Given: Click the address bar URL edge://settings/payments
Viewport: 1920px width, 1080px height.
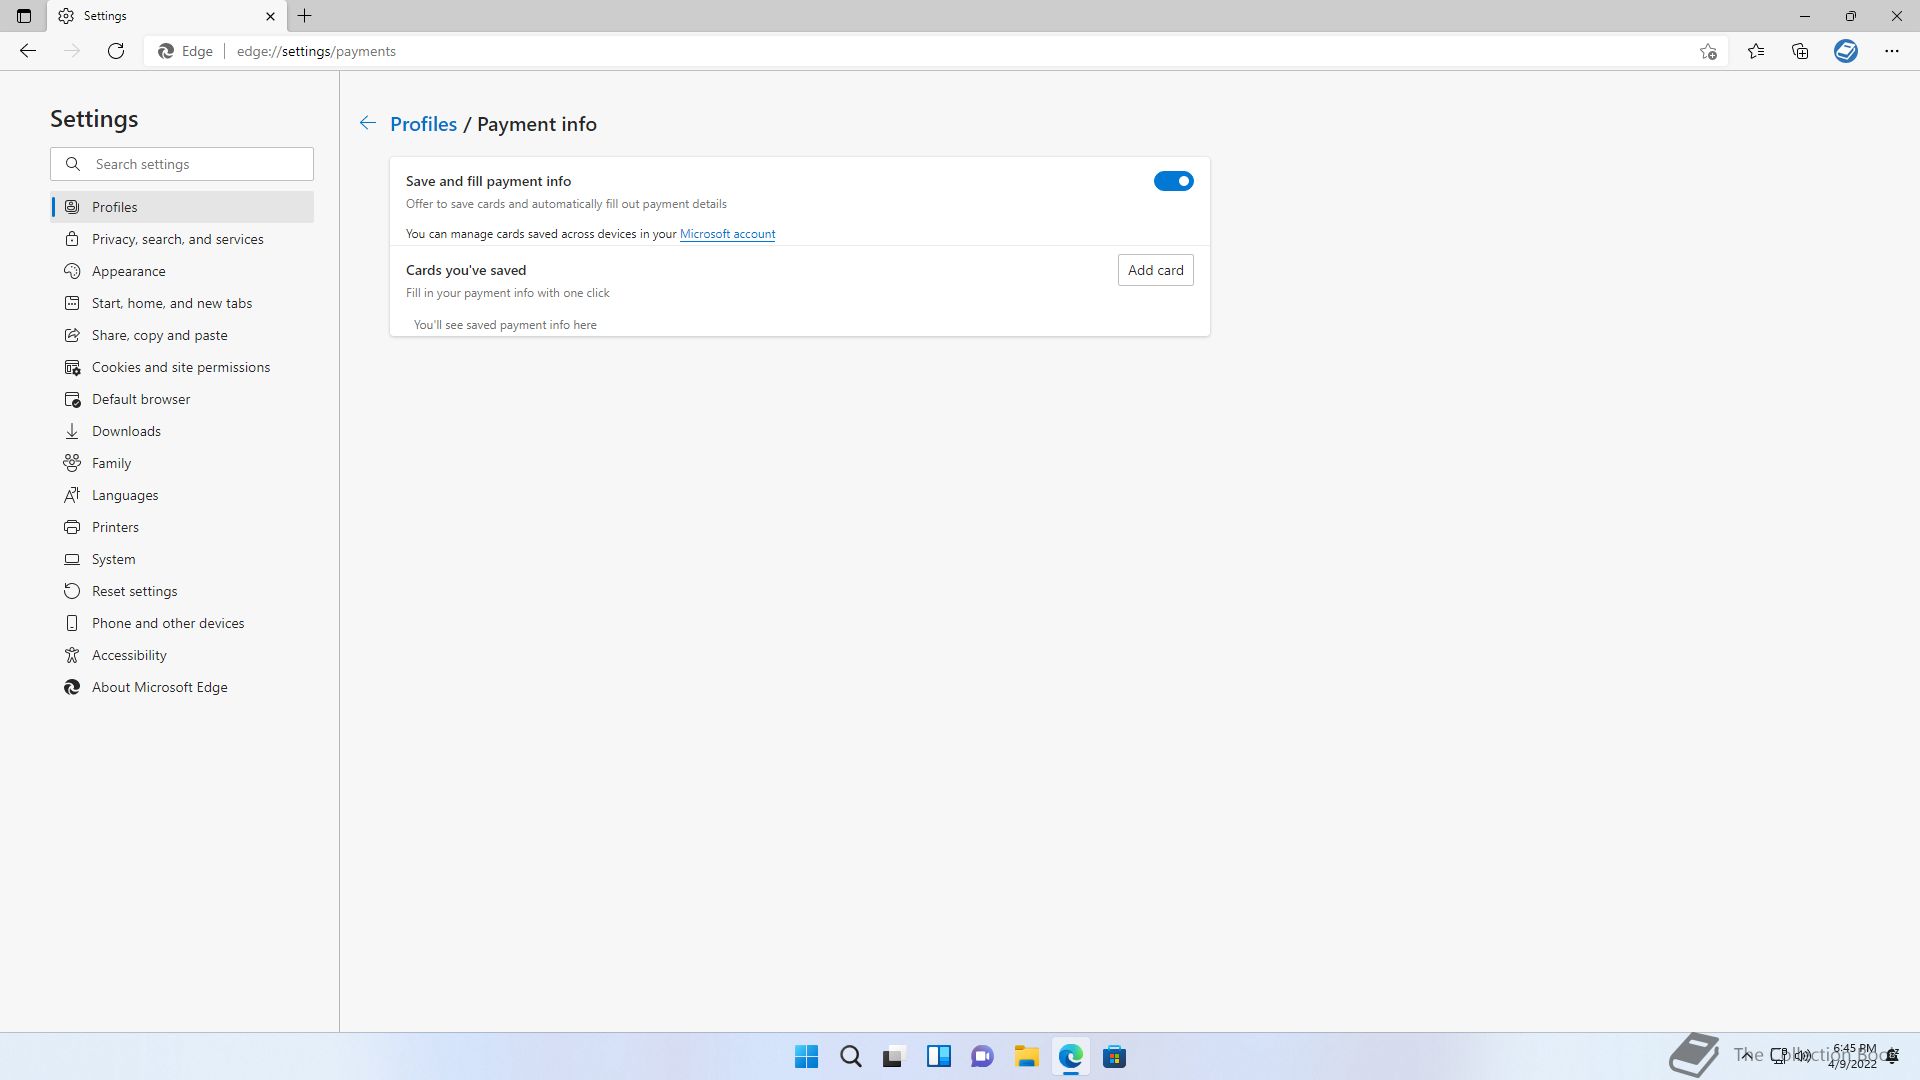Looking at the screenshot, I should pyautogui.click(x=316, y=51).
